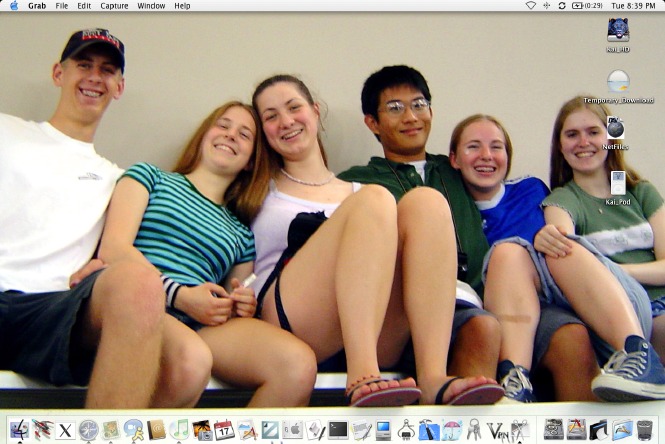Click the battery status indicator (0:29)
The height and width of the screenshot is (444, 665).
pyautogui.click(x=587, y=6)
